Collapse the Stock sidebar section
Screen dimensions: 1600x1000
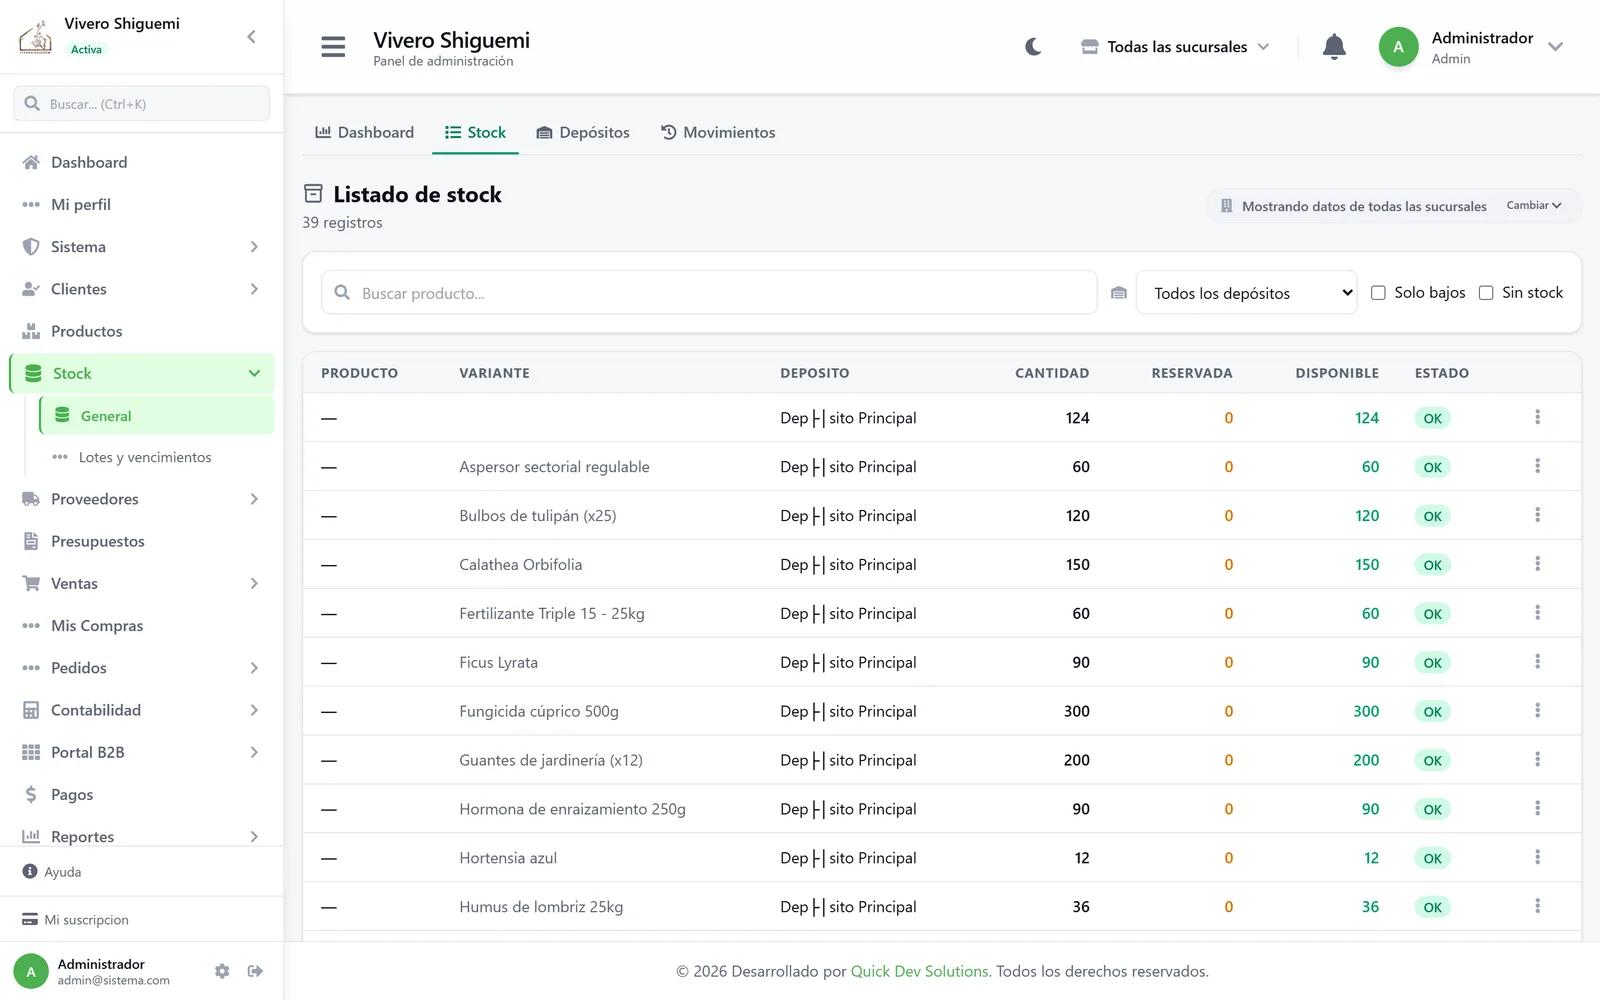click(x=142, y=373)
